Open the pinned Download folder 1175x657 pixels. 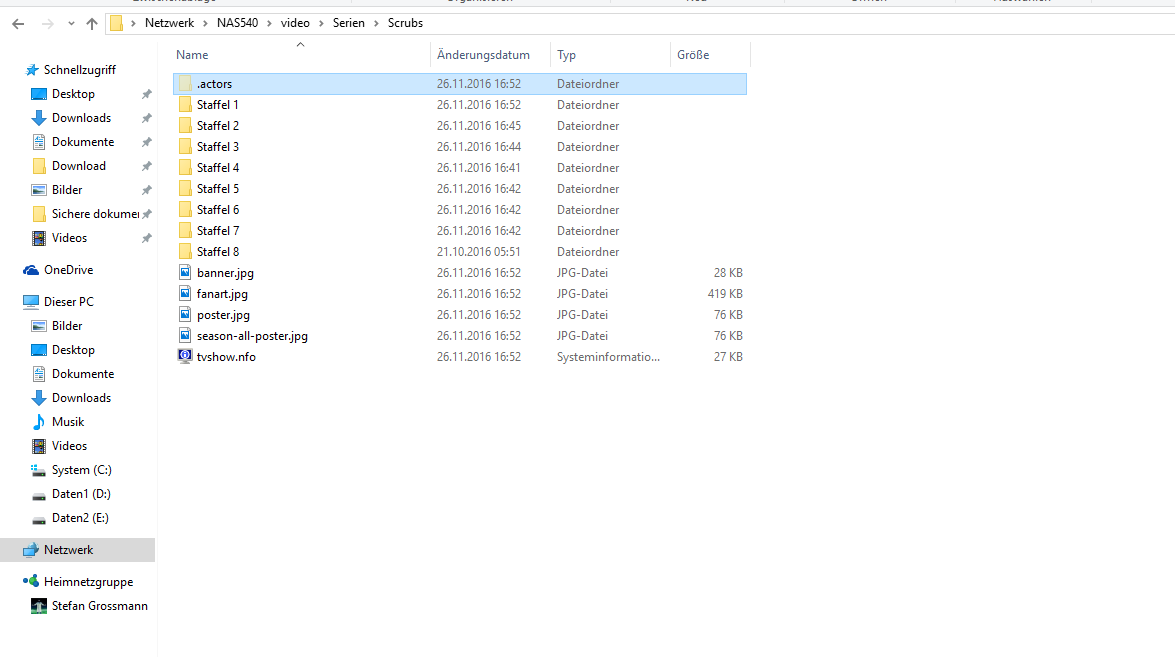79,166
